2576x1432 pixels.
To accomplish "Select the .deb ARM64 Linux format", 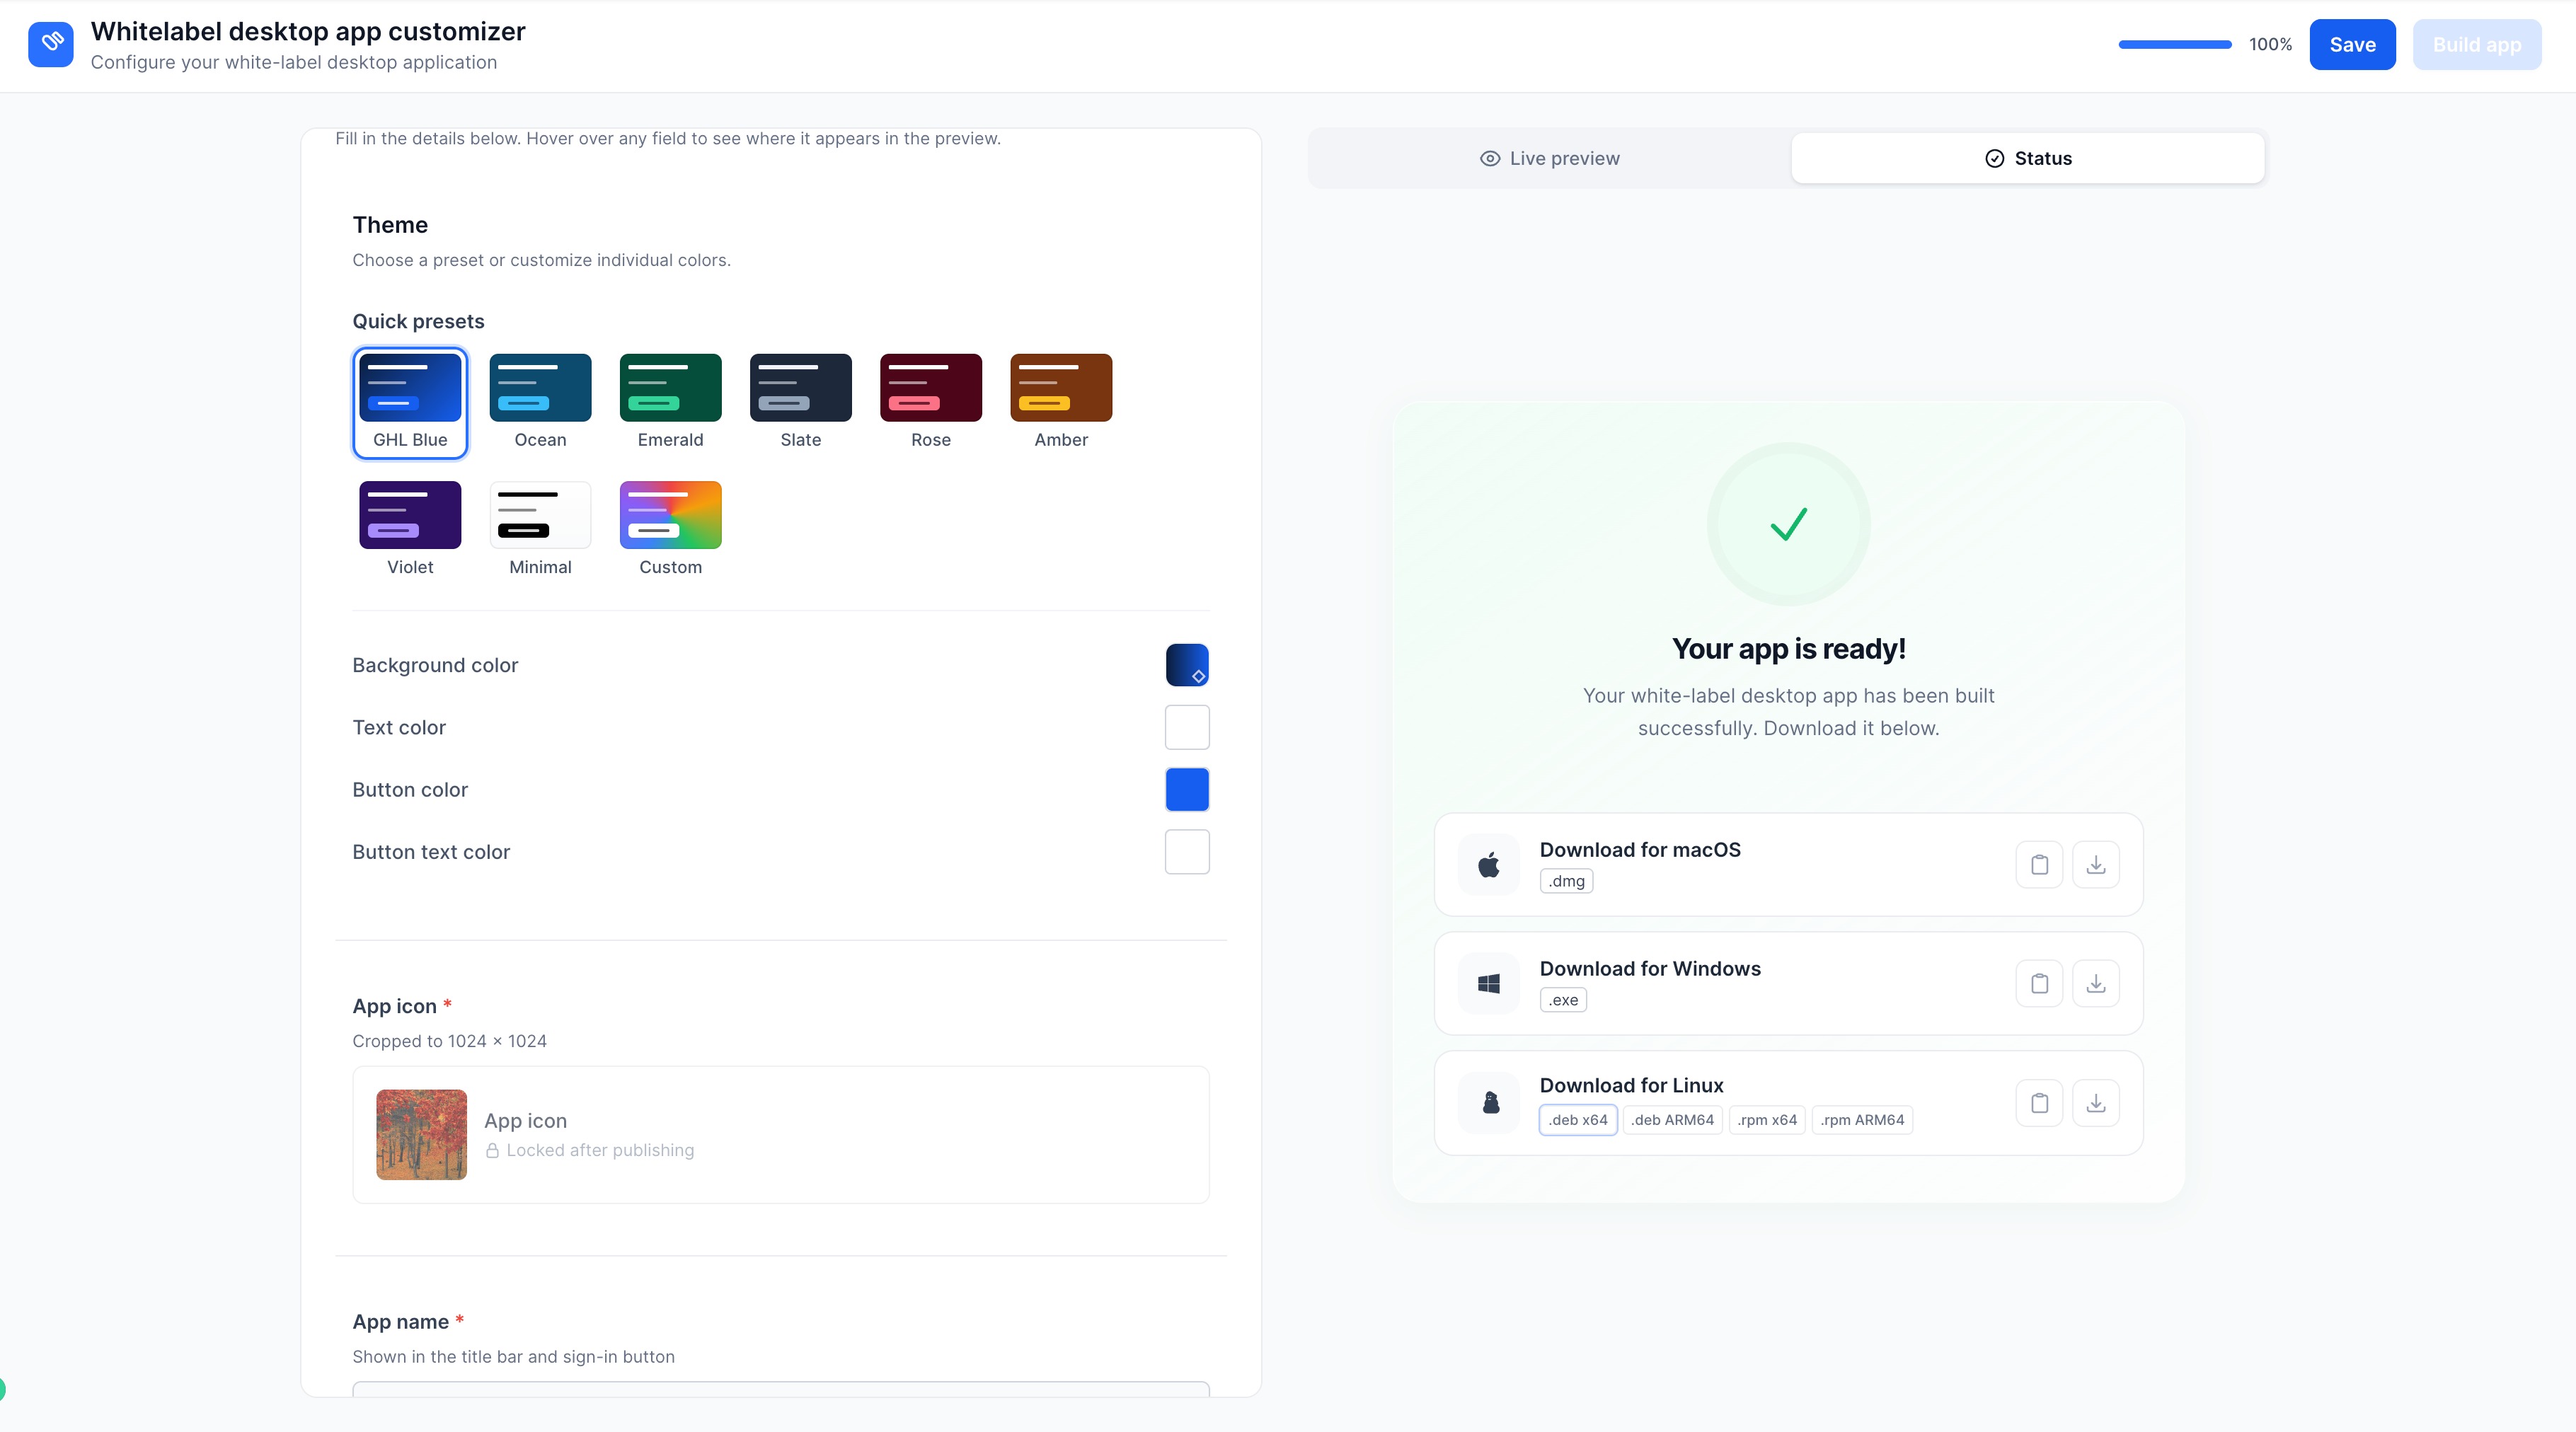I will [1672, 1120].
